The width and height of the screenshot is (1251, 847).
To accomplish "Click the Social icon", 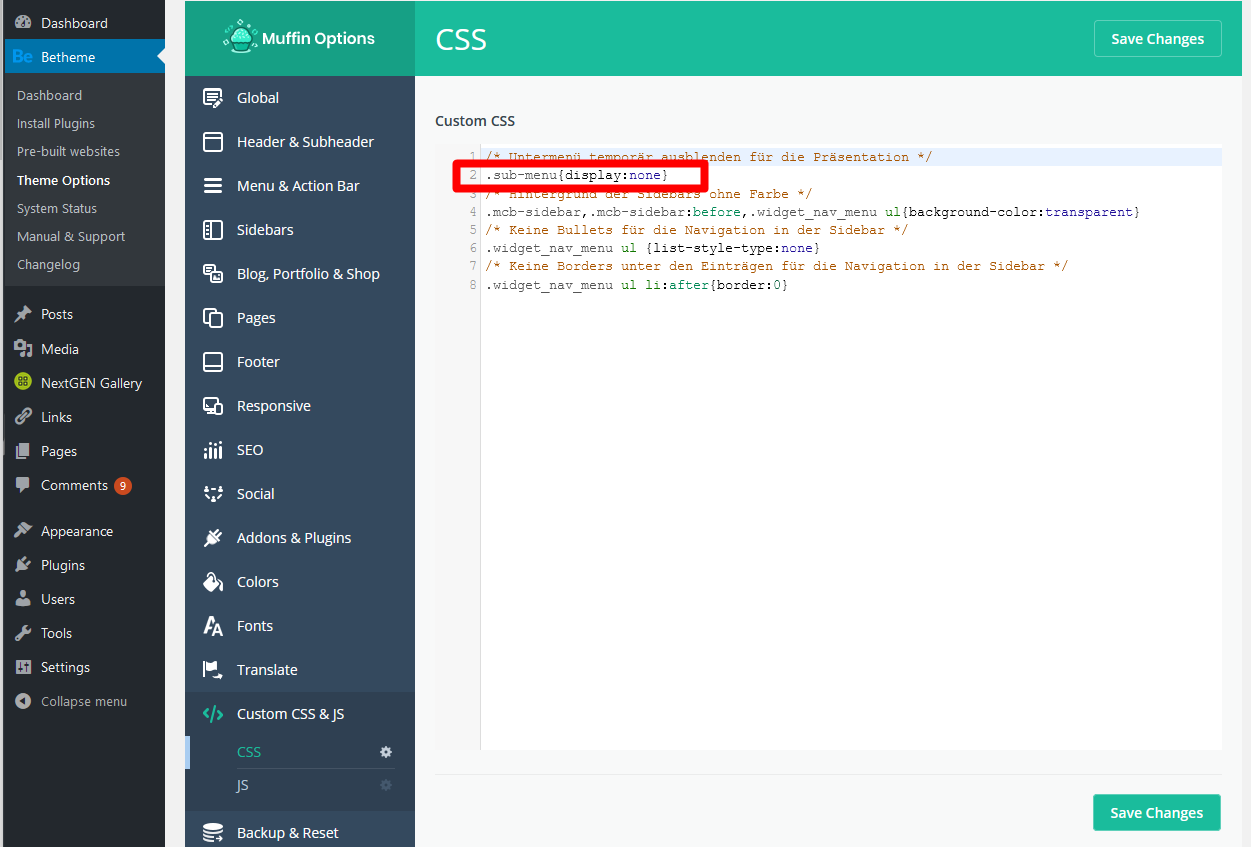I will pyautogui.click(x=213, y=494).
